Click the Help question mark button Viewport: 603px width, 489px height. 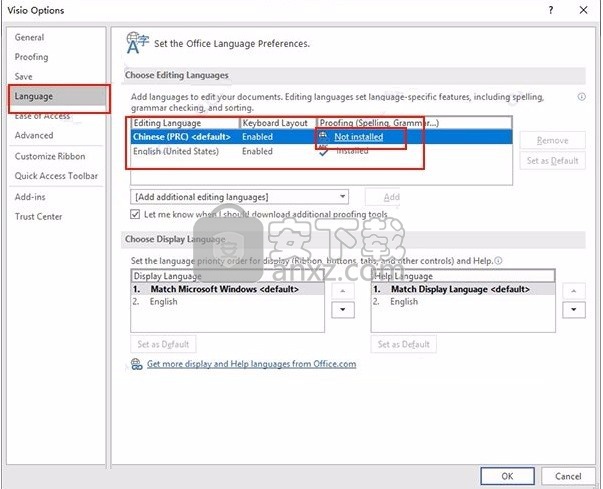(551, 10)
